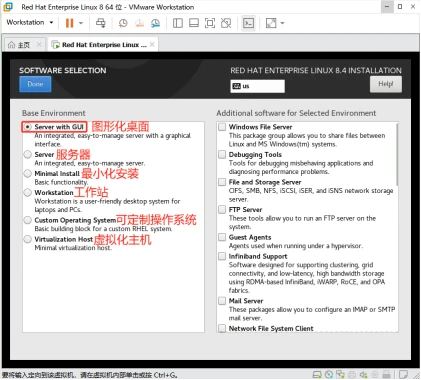Open snapshot manager via the blue clock icon
421x380 pixels.
click(155, 23)
